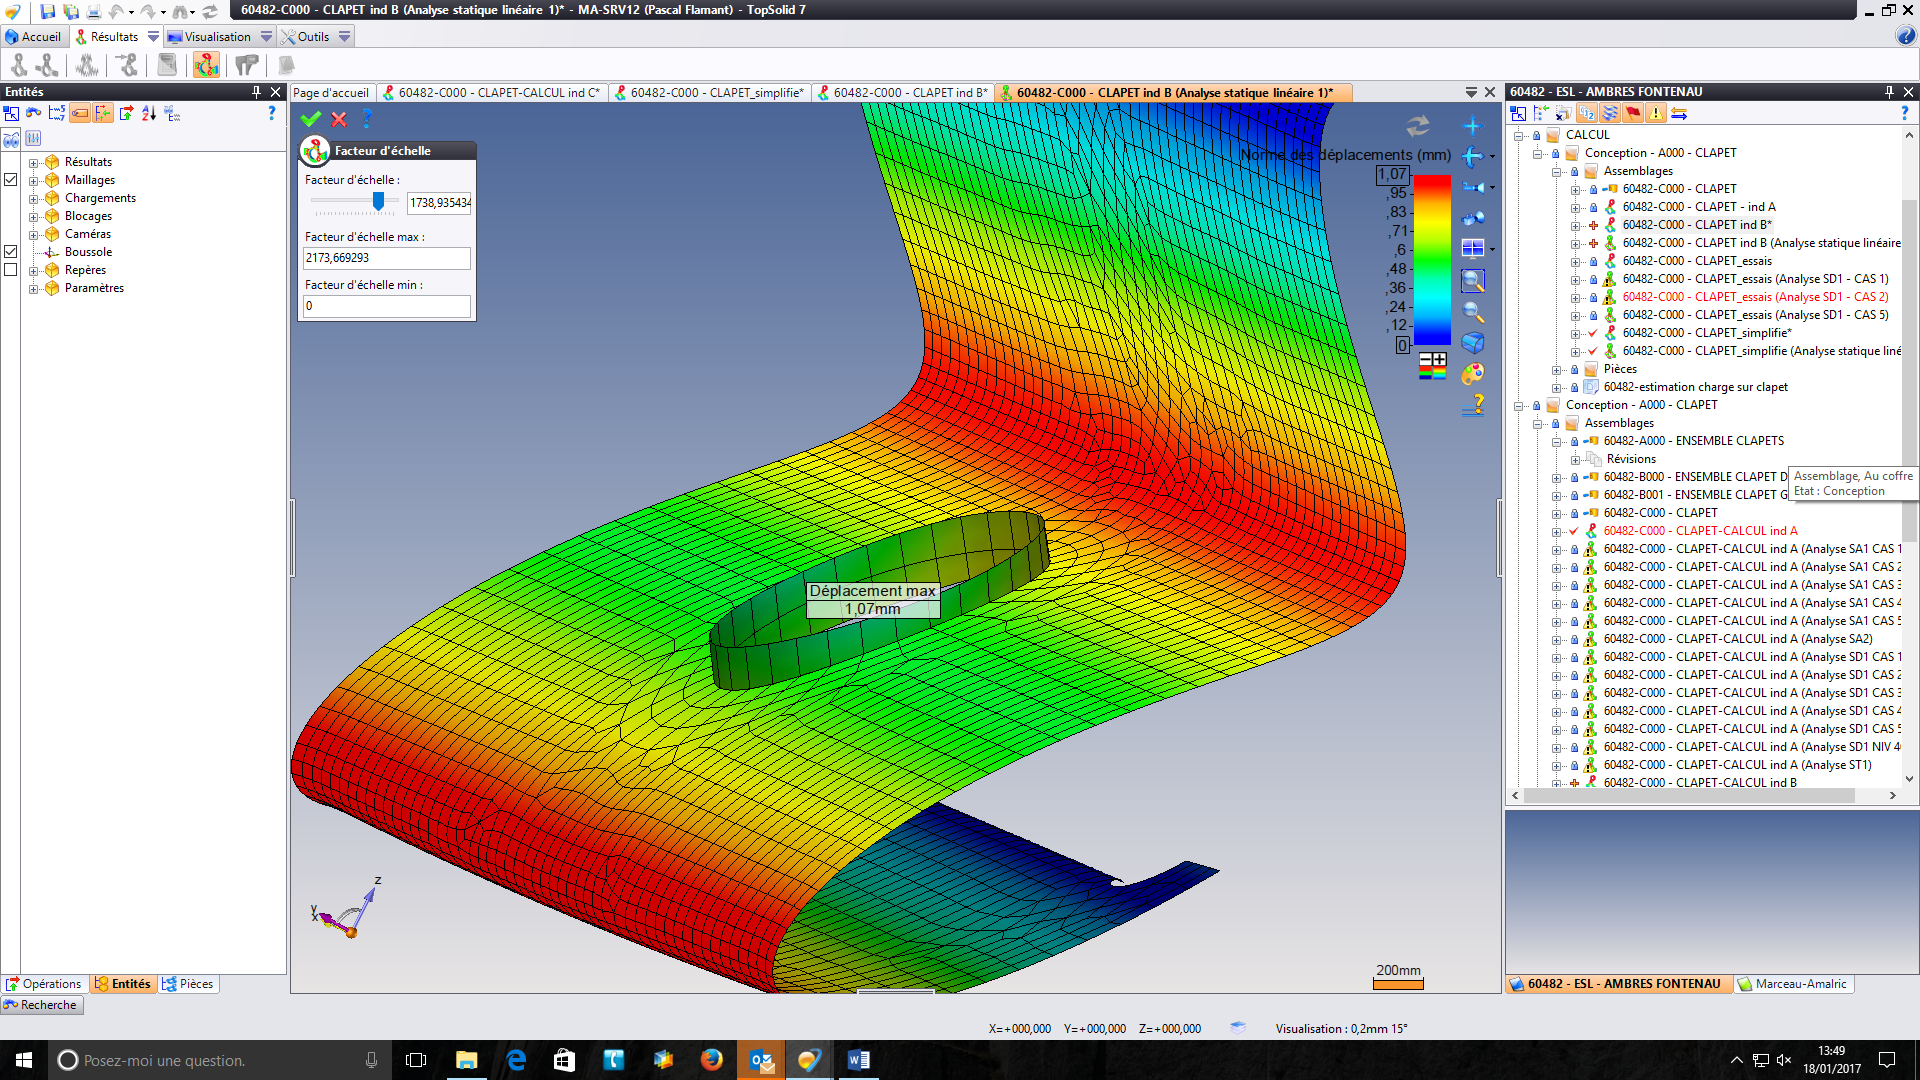Click the warning triangle filter icon
Viewport: 1920px width, 1080px height.
[1656, 114]
